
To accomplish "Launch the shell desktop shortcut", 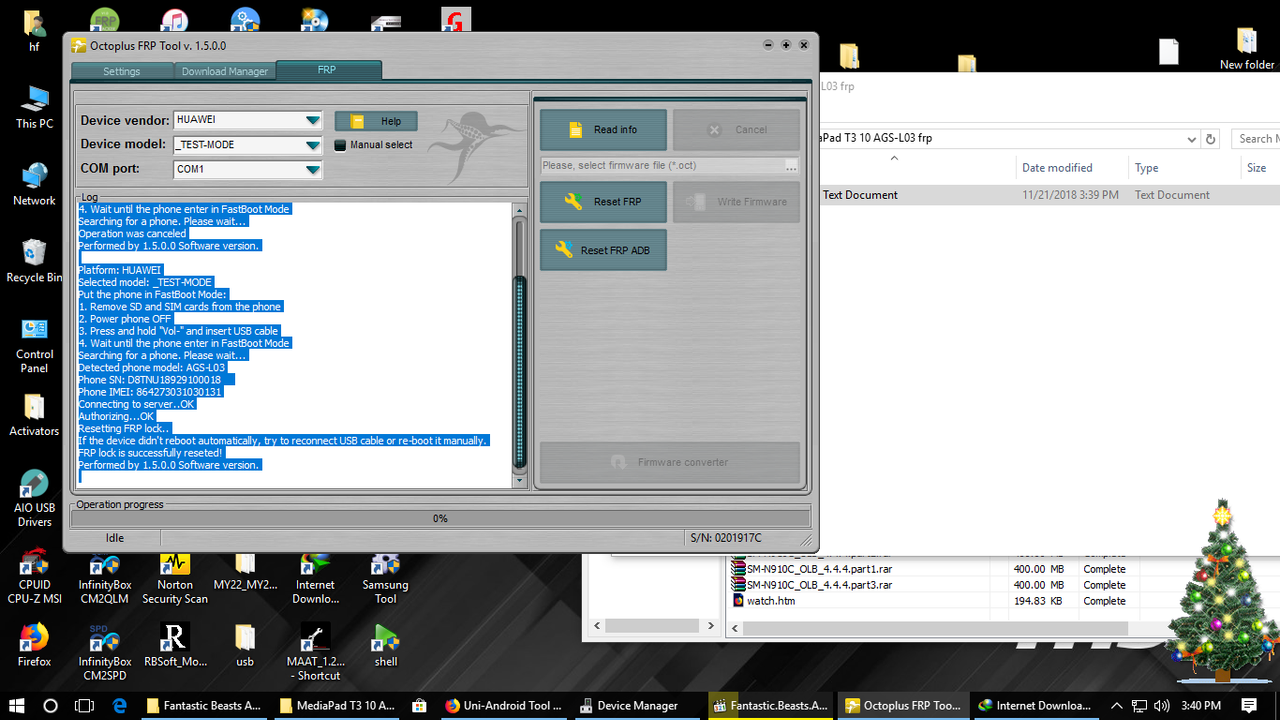I will pos(385,645).
